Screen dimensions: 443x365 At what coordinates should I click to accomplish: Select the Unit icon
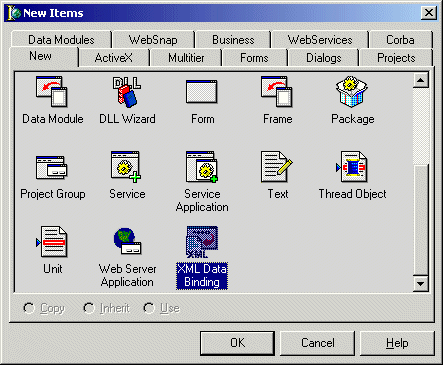point(52,242)
